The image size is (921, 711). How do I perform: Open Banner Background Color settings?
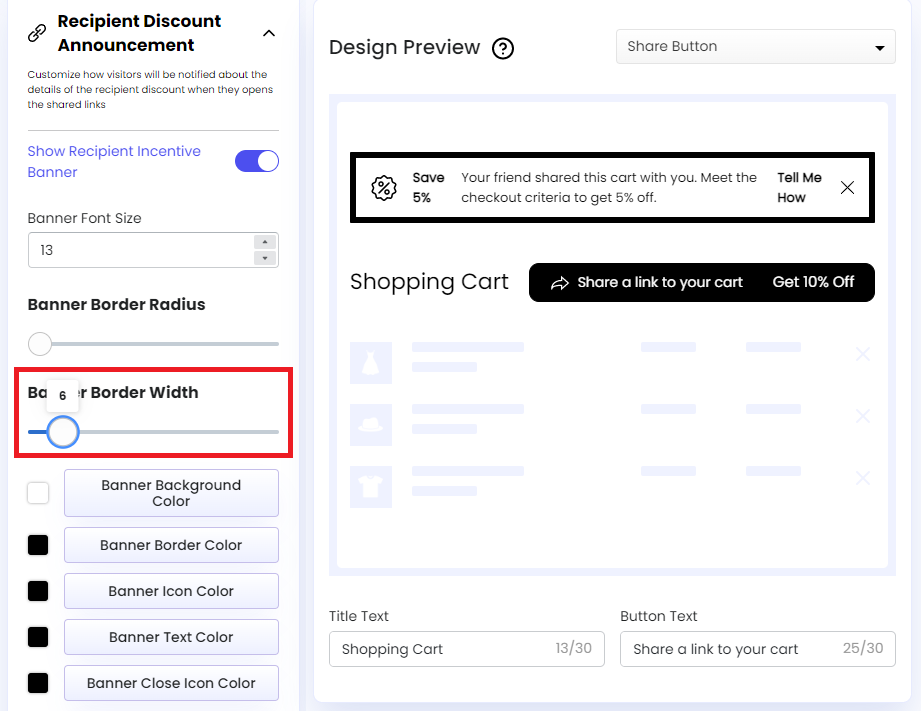171,492
